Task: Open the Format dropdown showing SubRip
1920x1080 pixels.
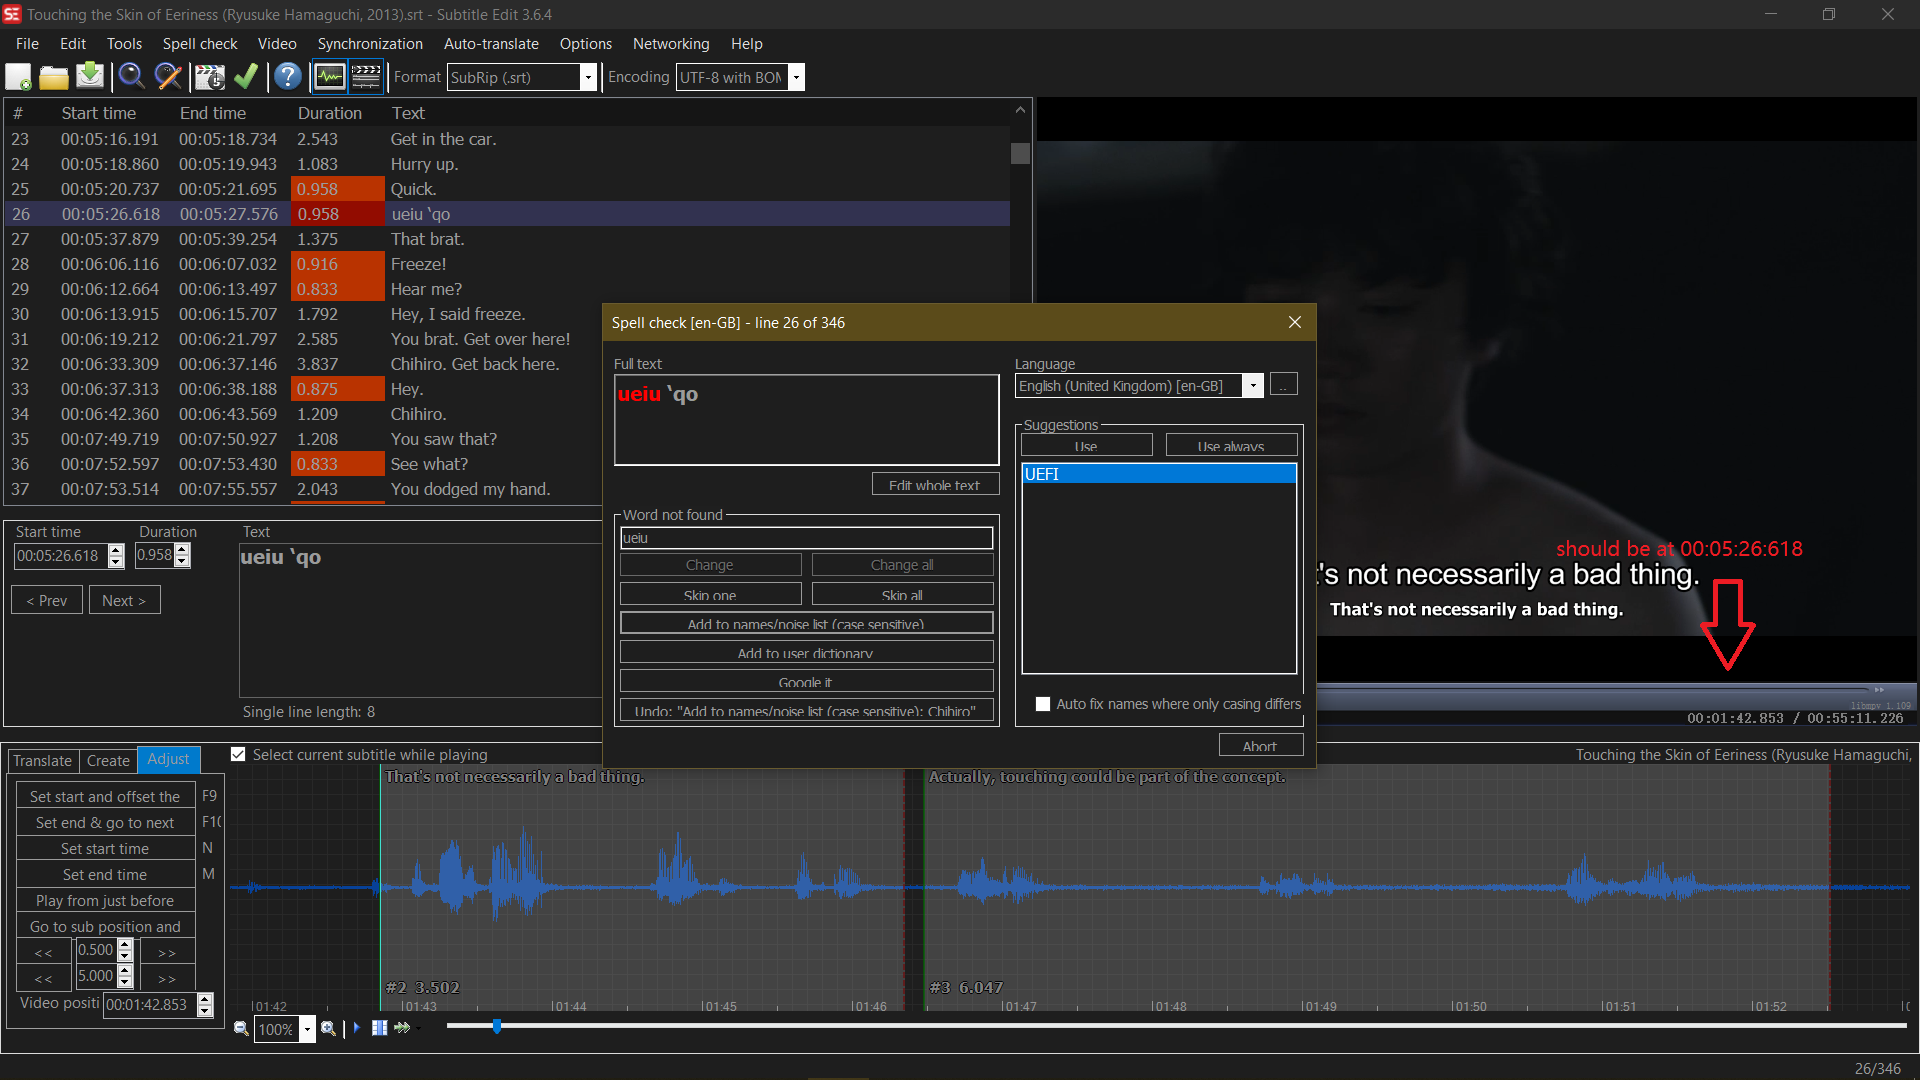Action: click(590, 77)
